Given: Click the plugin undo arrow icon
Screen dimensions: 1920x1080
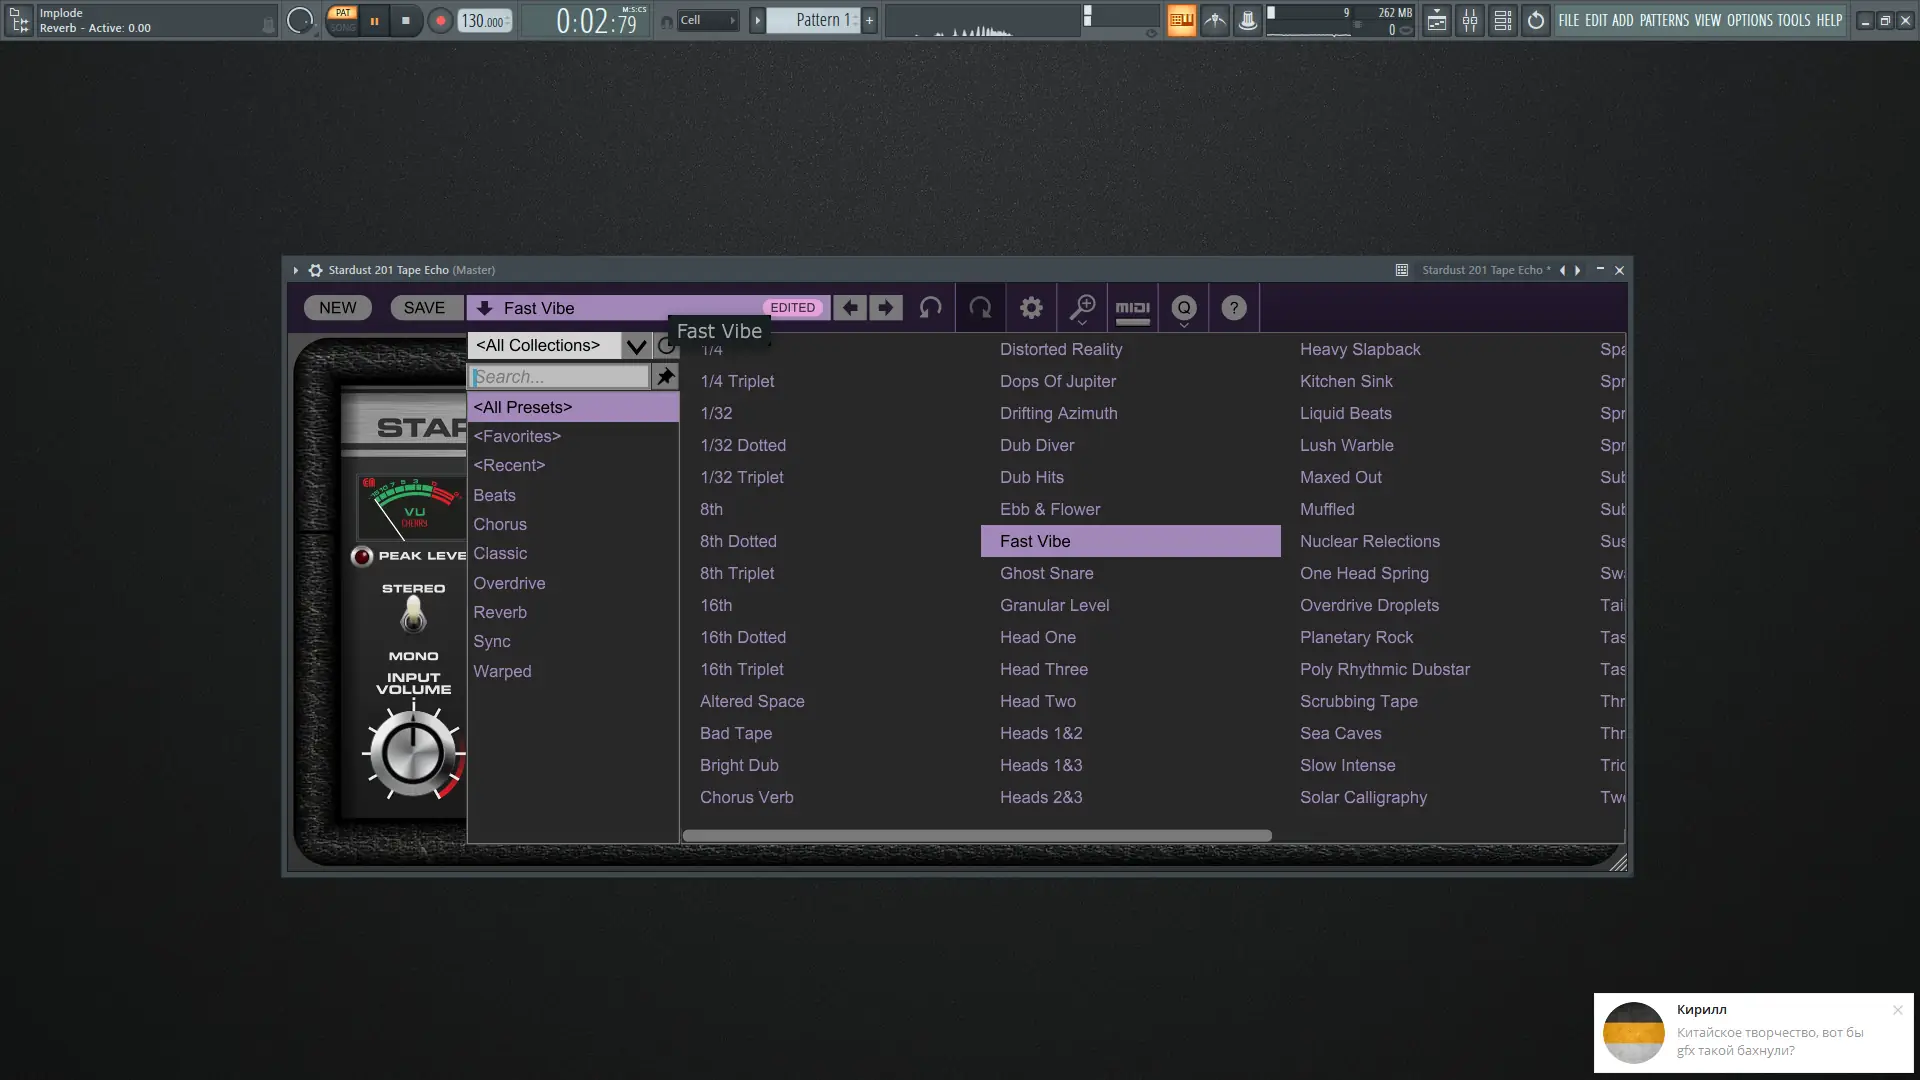Looking at the screenshot, I should pos(930,308).
